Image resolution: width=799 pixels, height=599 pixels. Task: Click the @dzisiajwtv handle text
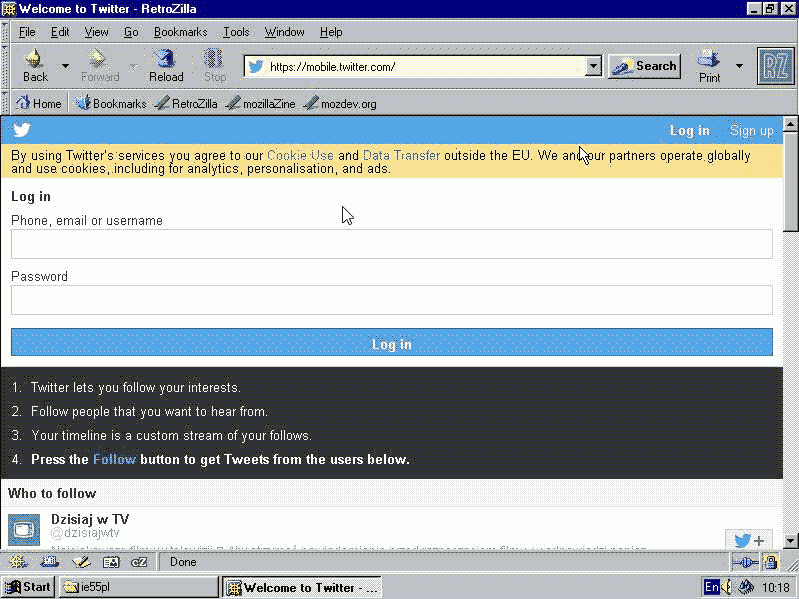click(85, 533)
